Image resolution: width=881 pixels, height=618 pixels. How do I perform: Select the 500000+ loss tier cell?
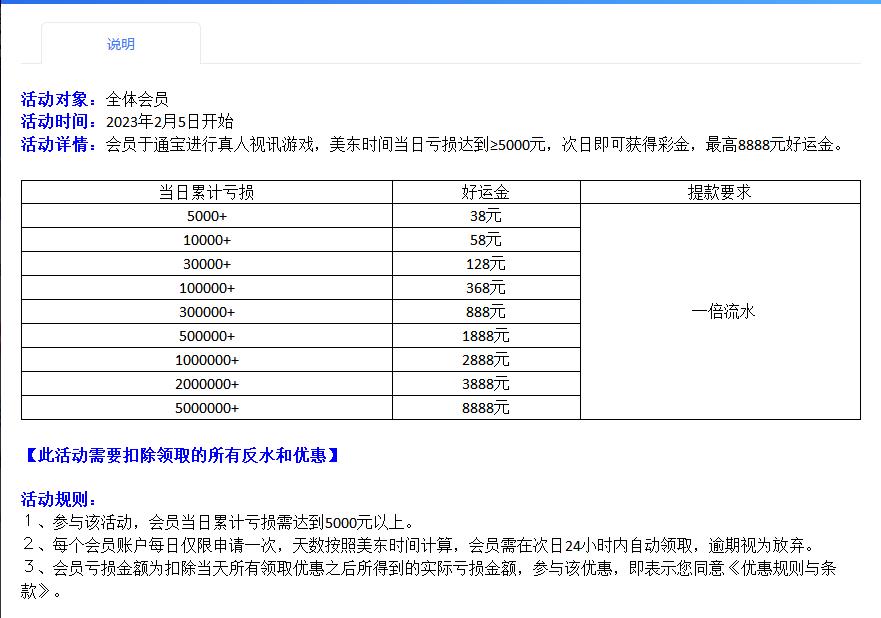click(207, 336)
